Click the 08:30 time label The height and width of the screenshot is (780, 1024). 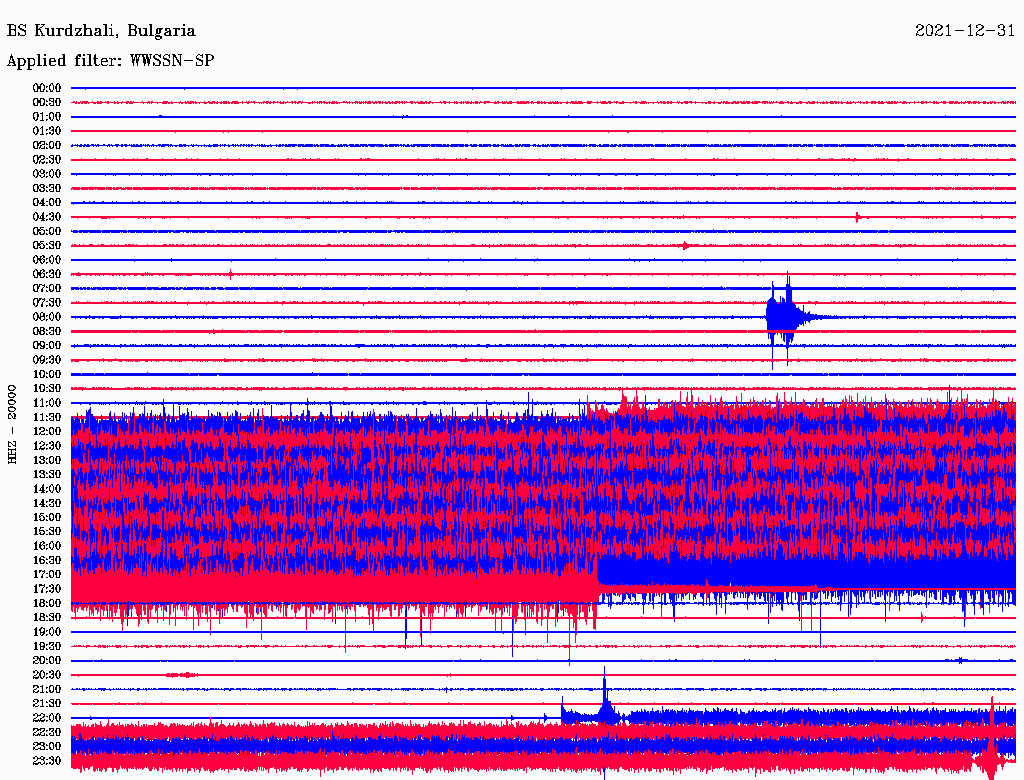click(x=47, y=331)
